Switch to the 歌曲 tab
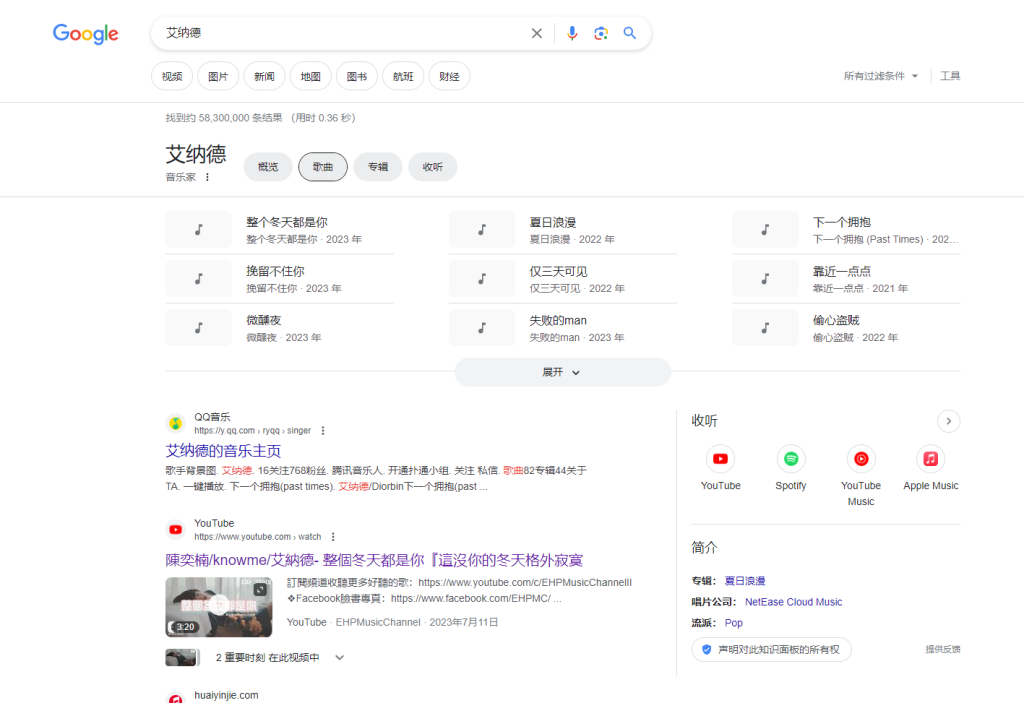 [323, 167]
